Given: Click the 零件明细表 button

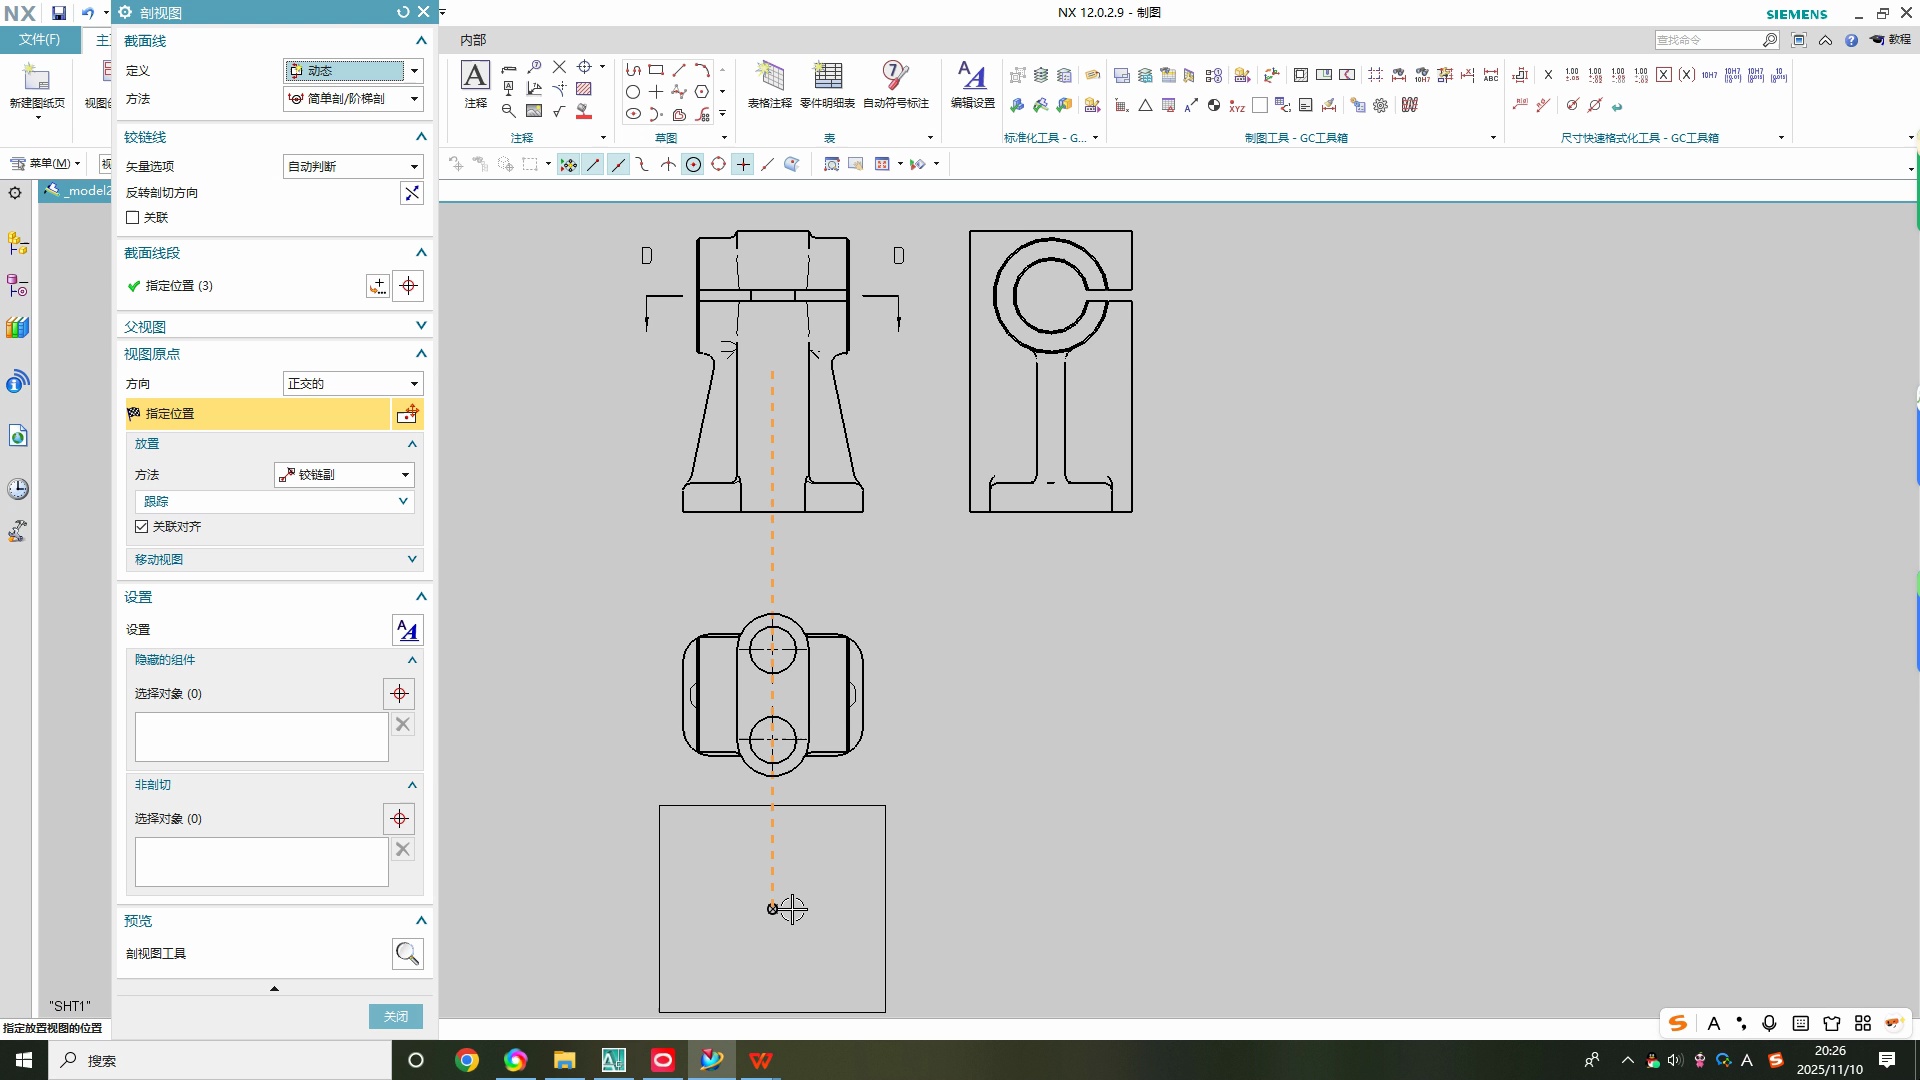Looking at the screenshot, I should [828, 85].
